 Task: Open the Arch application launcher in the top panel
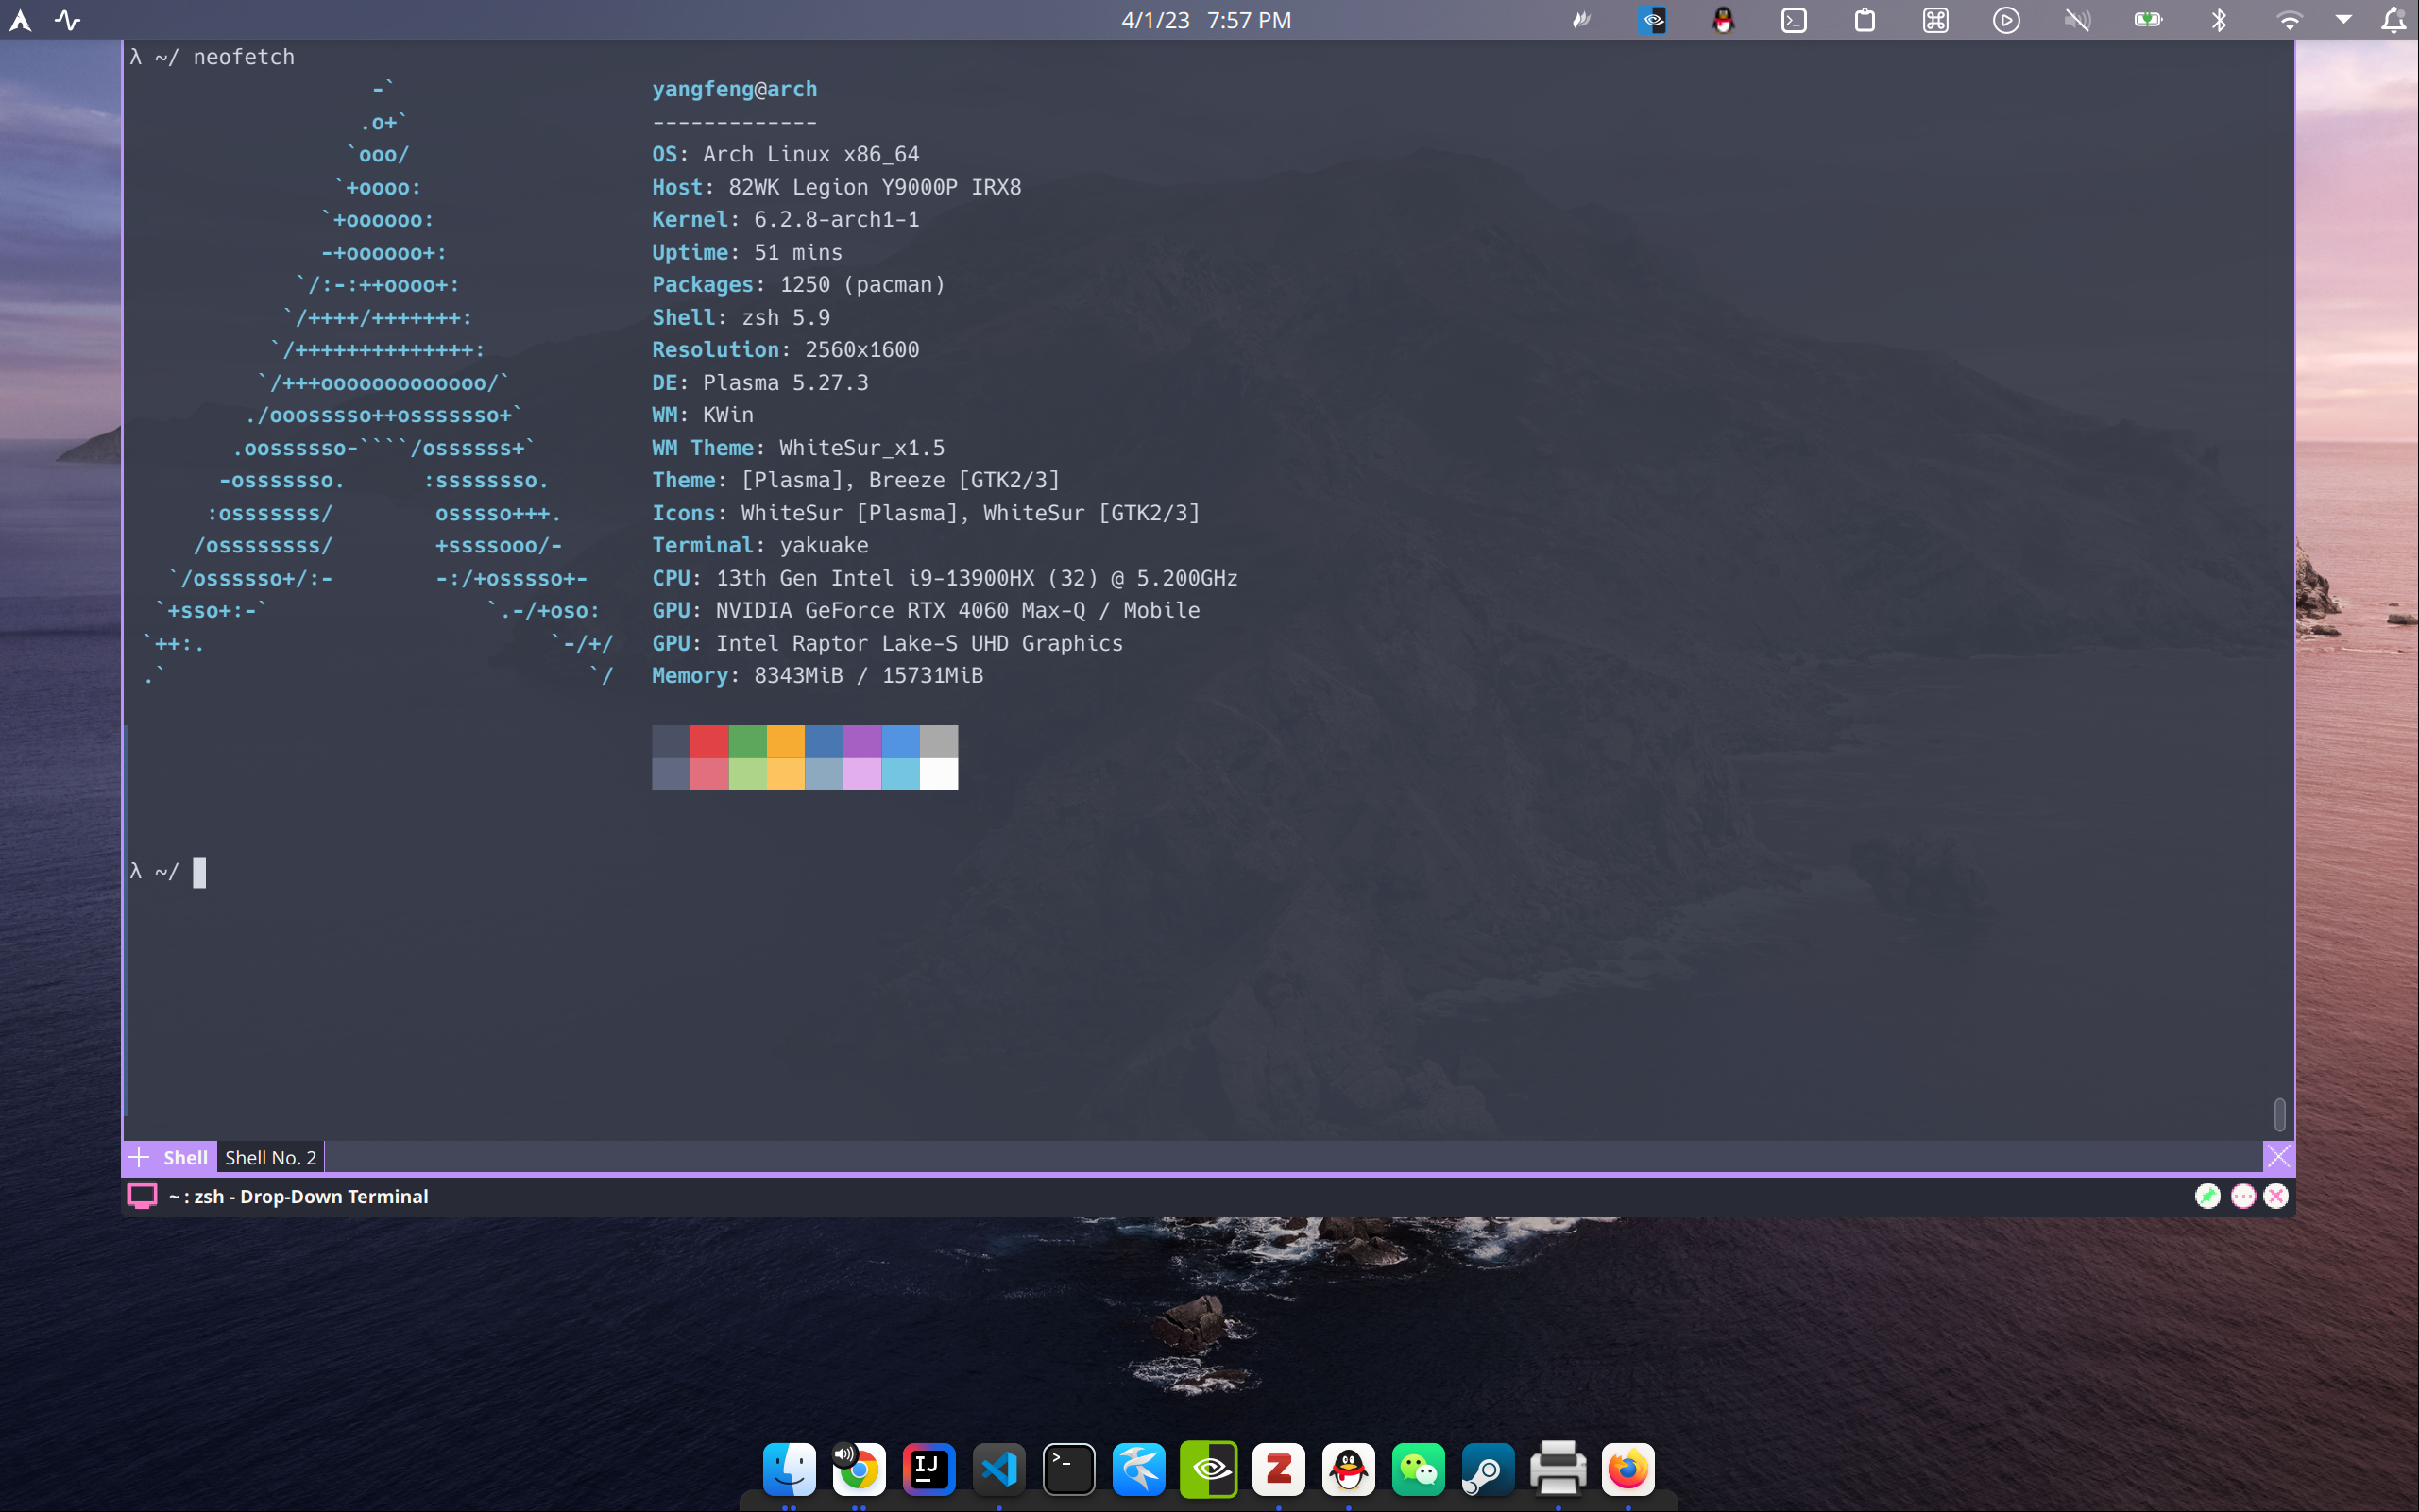[20, 20]
